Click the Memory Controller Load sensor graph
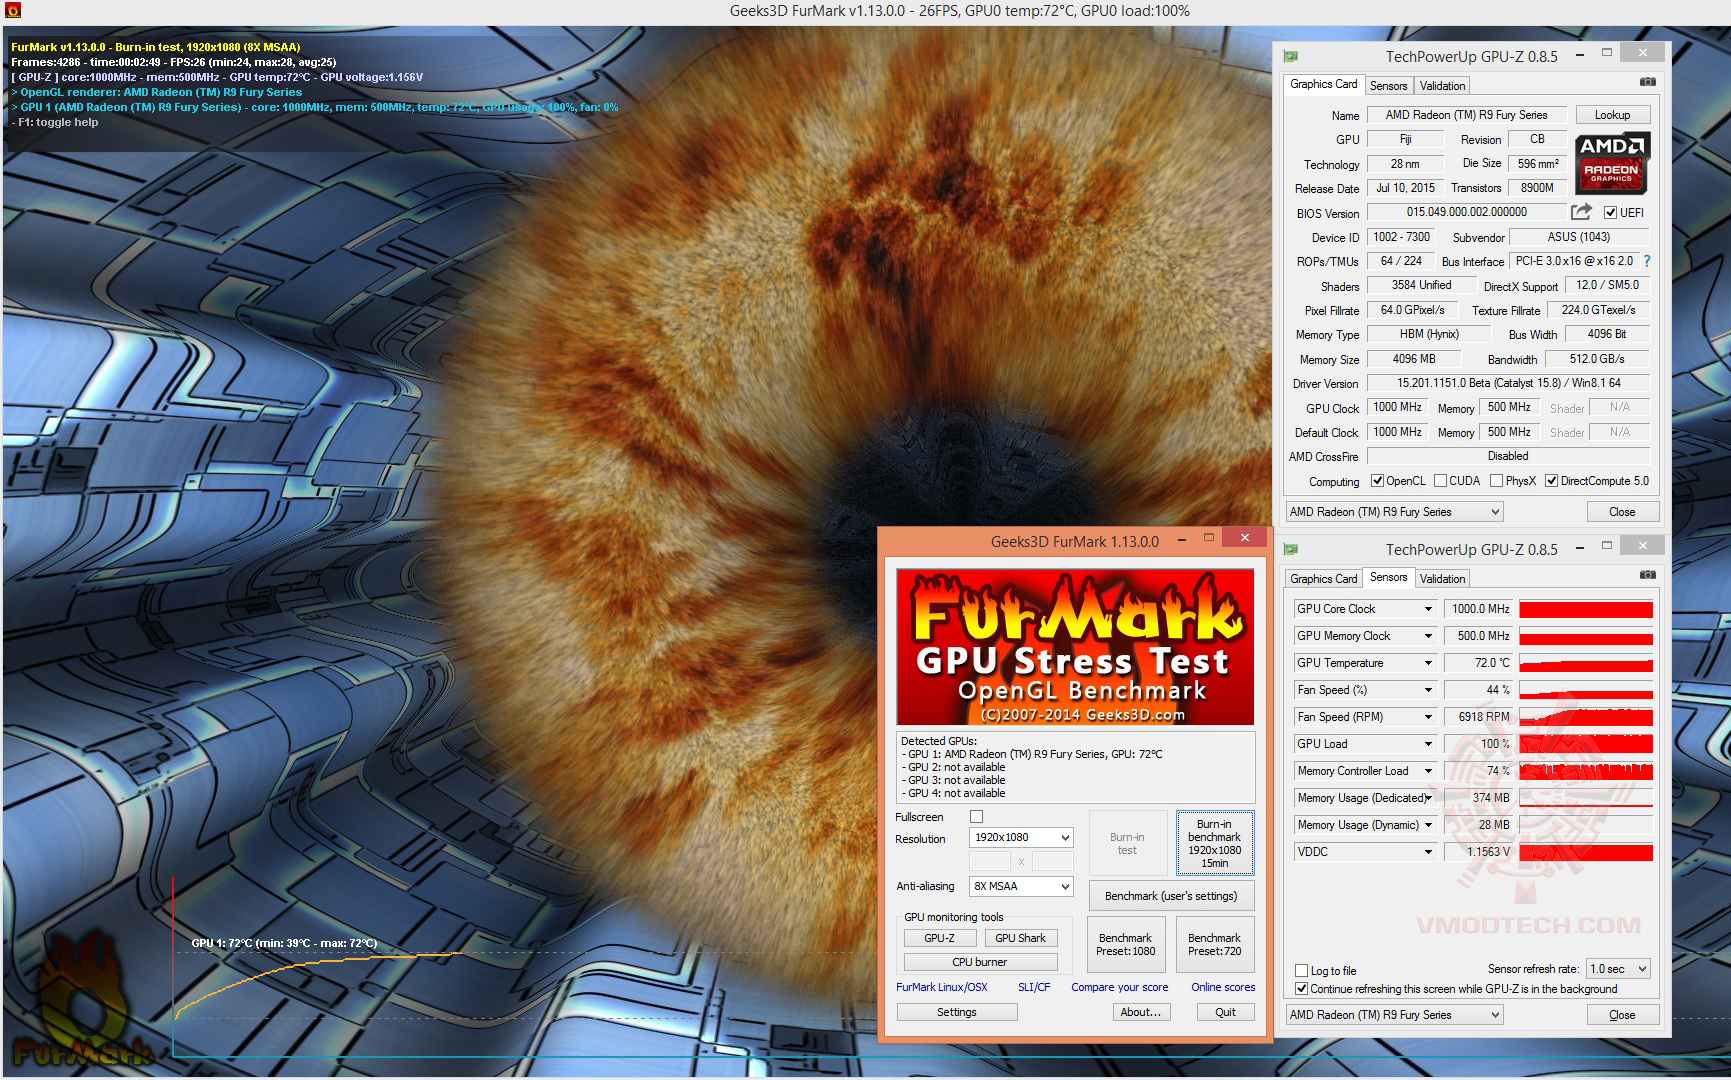 pos(1586,772)
